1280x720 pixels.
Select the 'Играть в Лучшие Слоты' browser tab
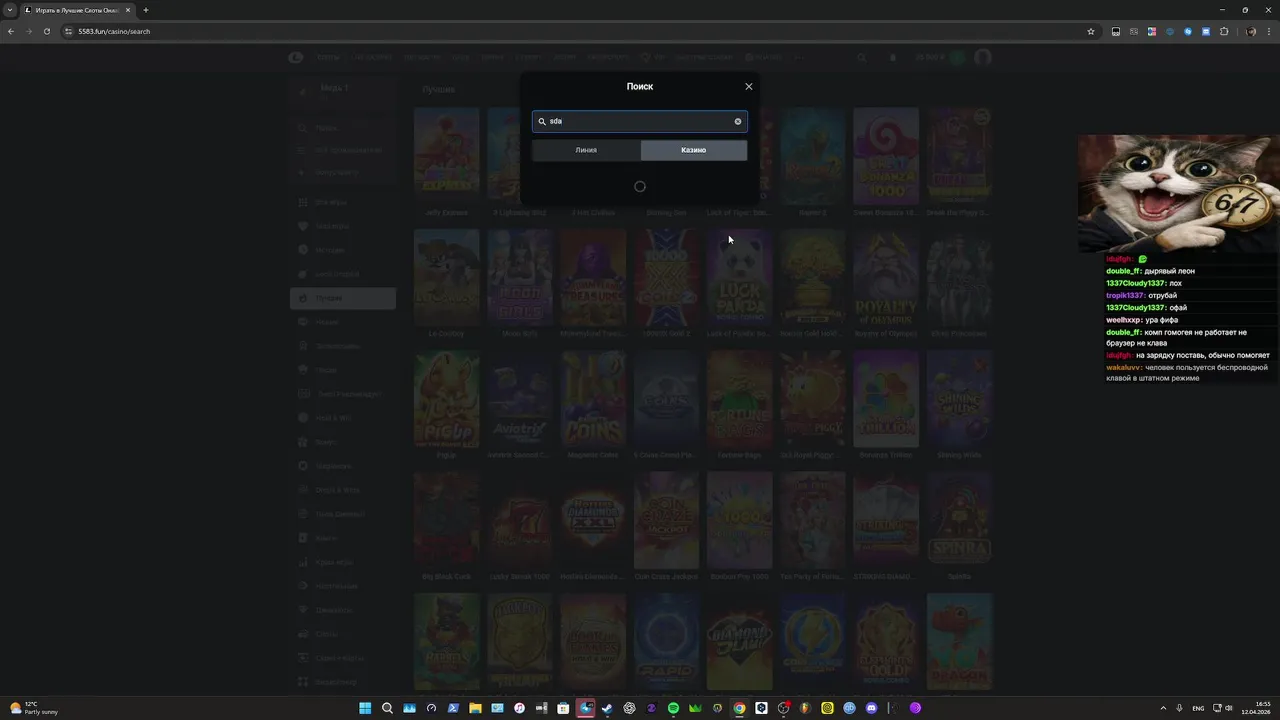[x=77, y=10]
